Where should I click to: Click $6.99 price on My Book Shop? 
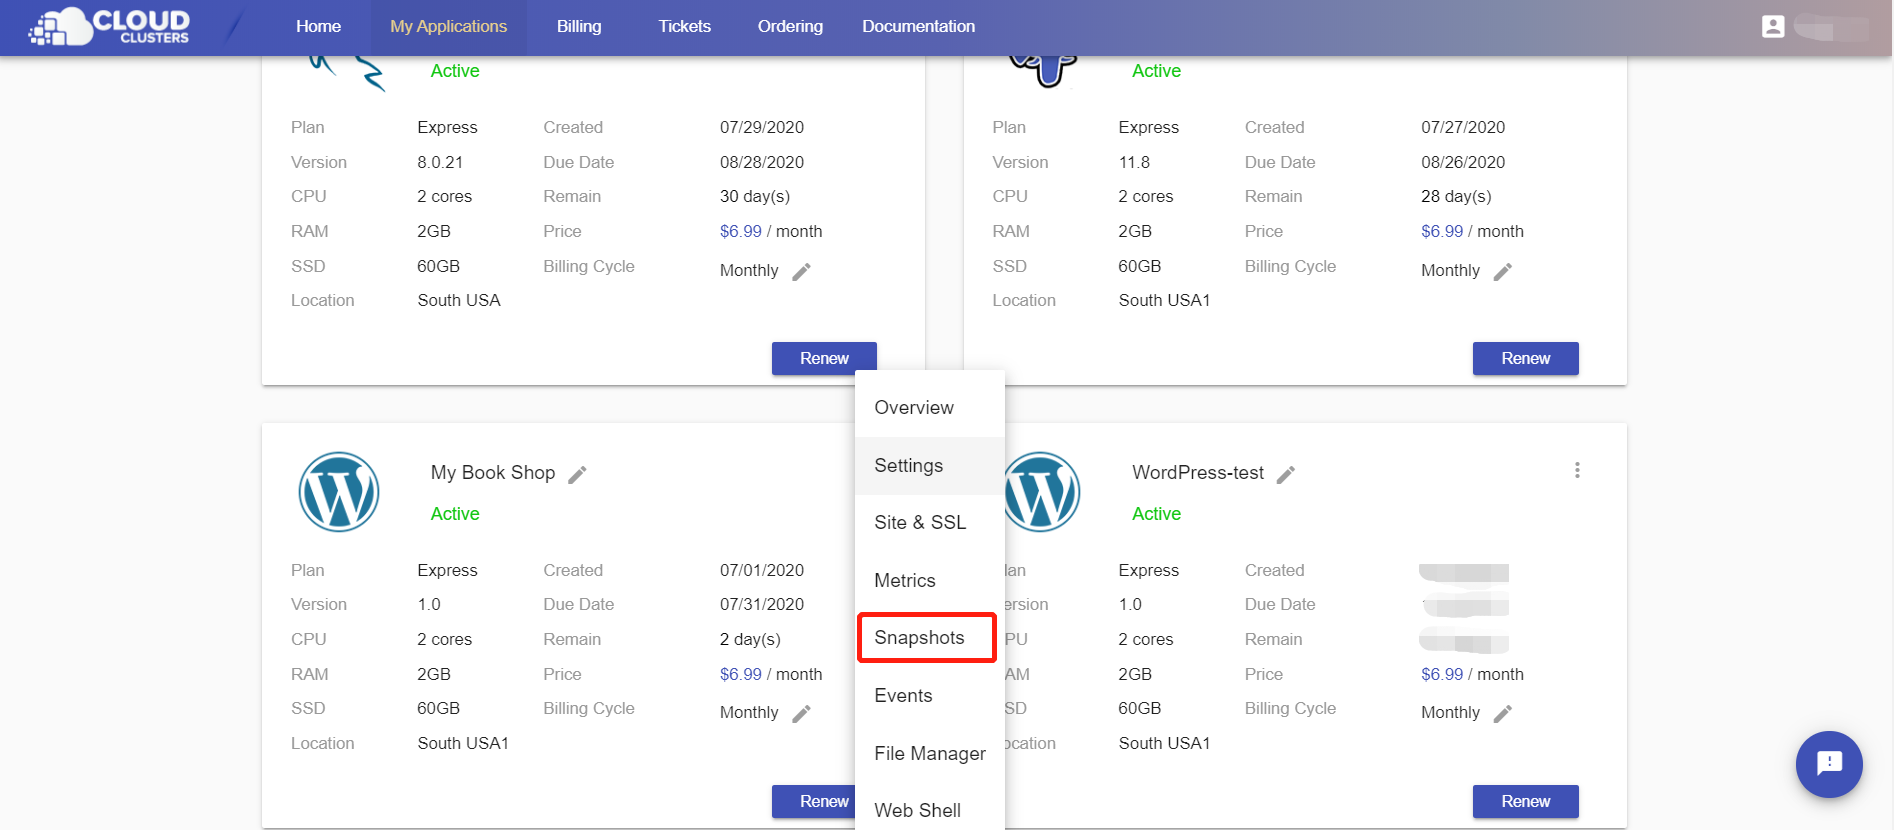[741, 674]
